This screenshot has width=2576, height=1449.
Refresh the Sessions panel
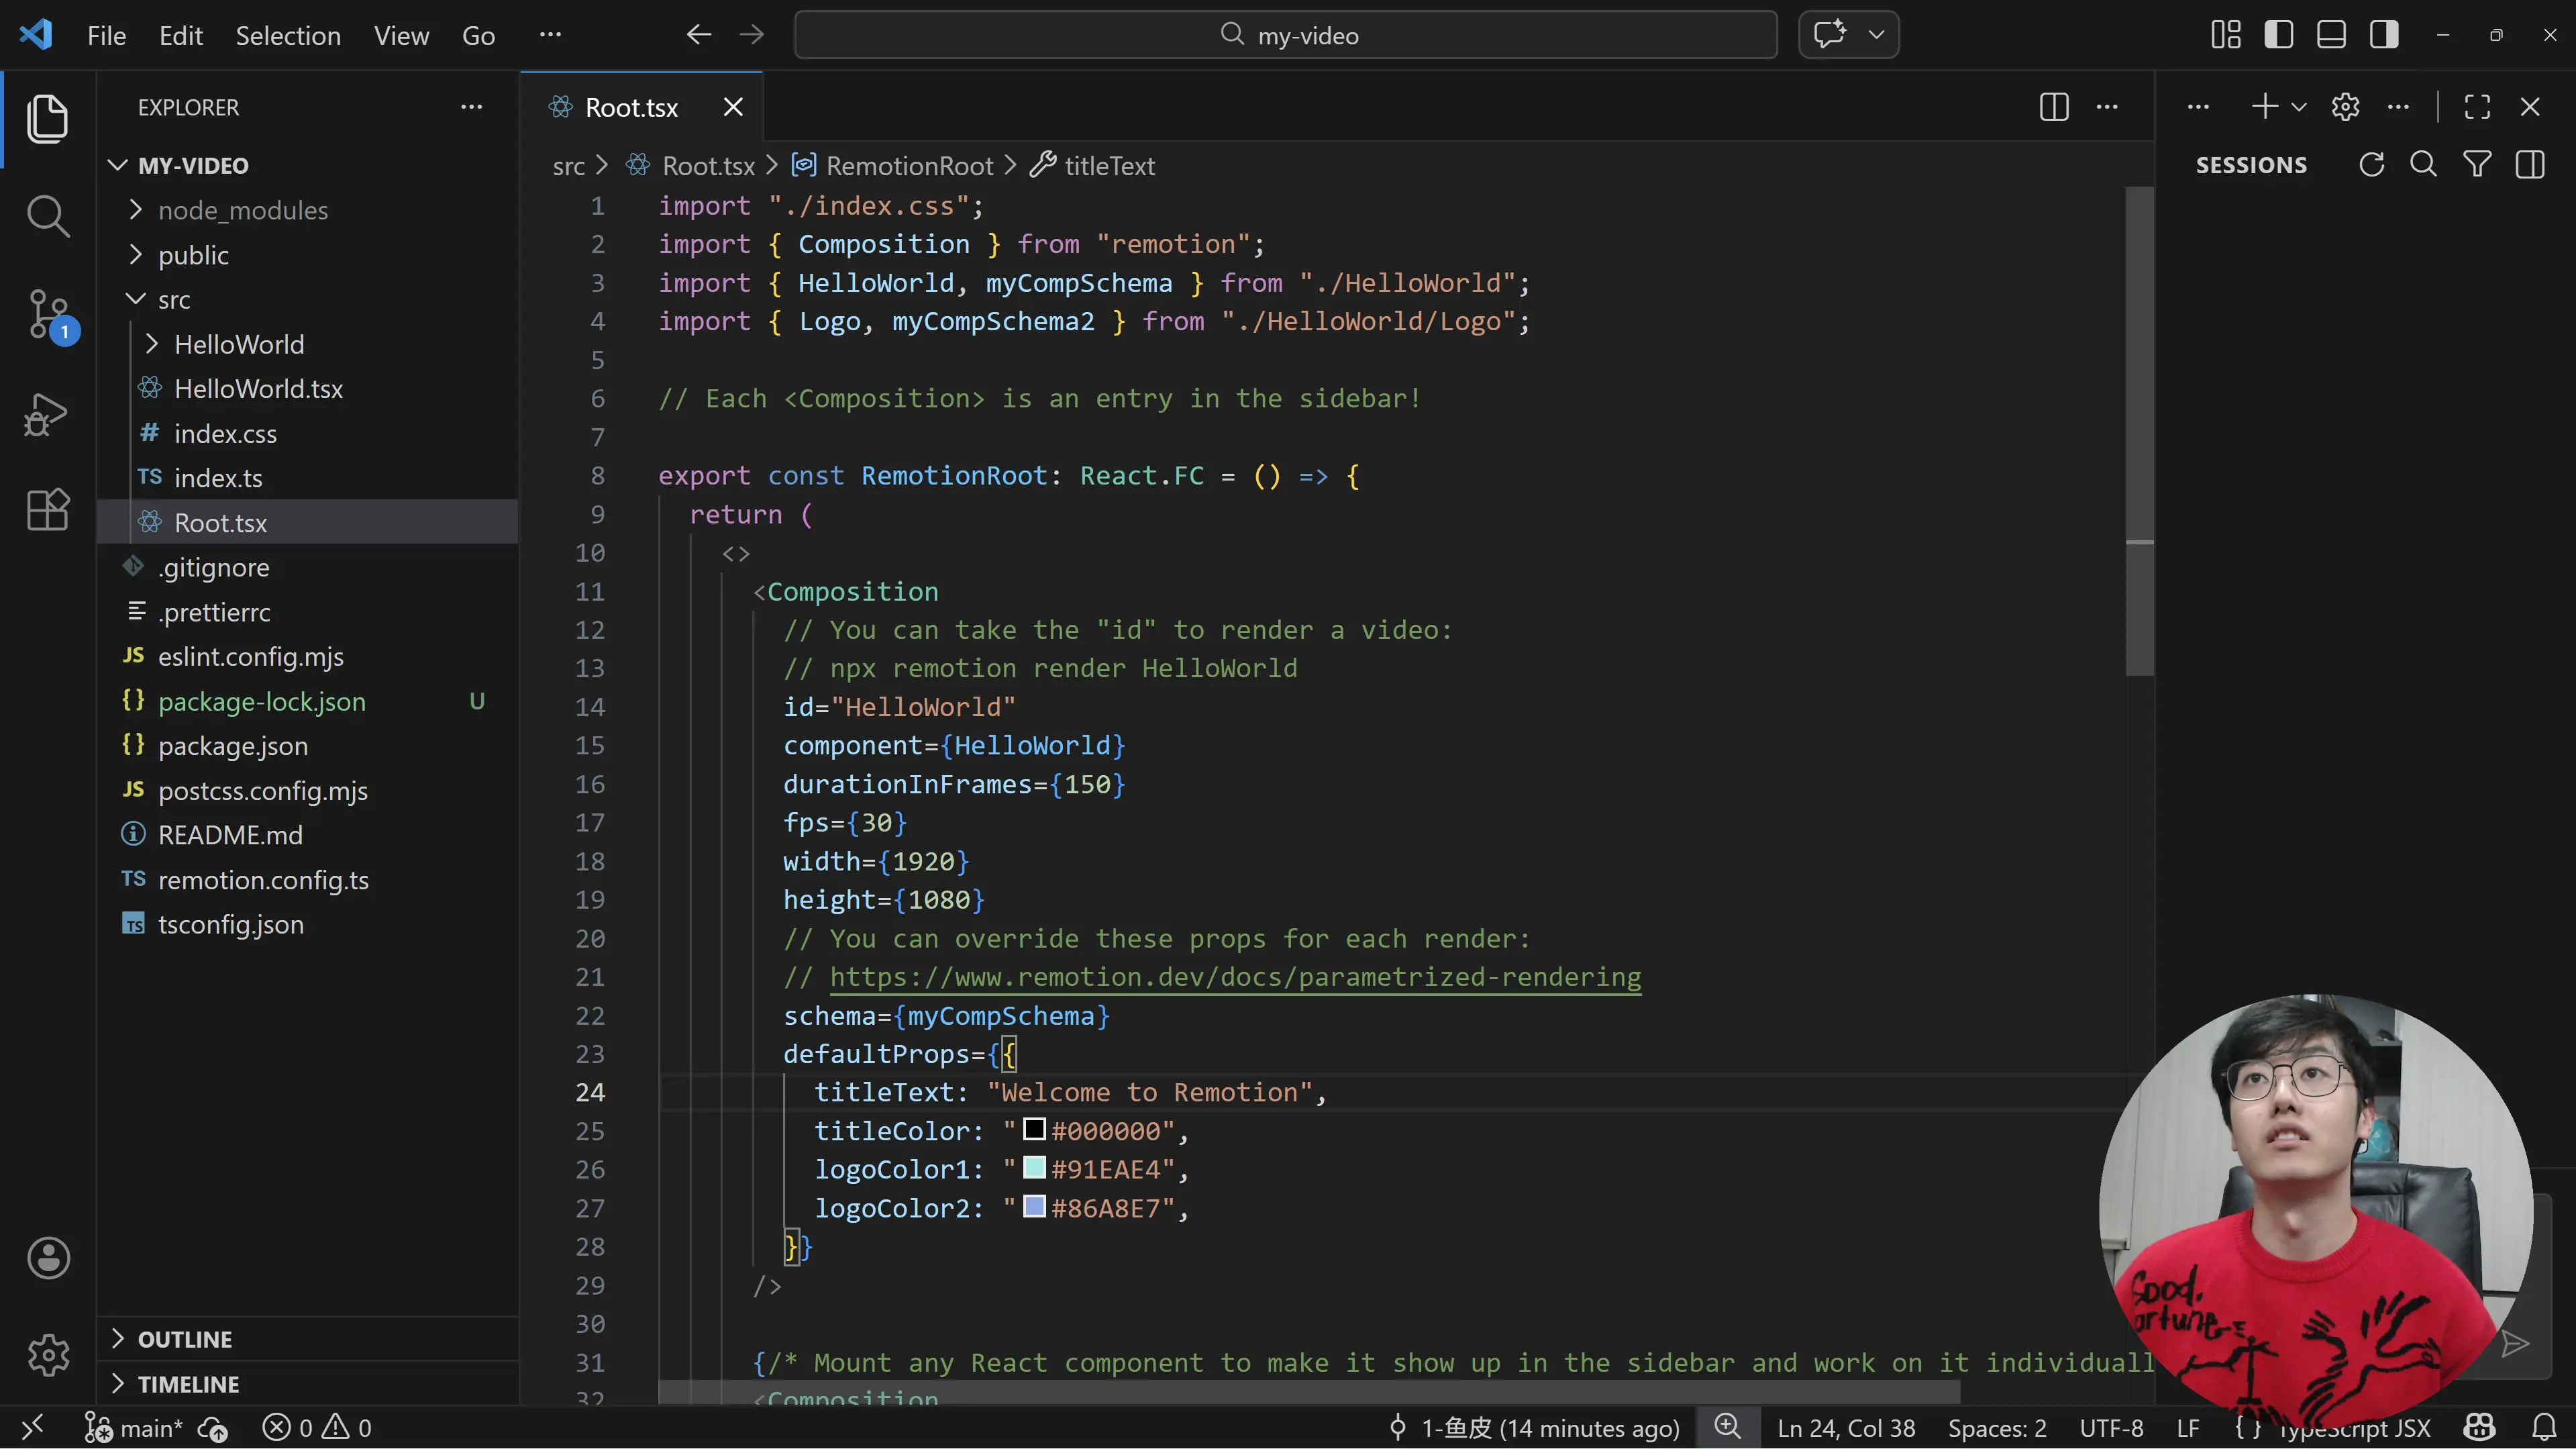coord(2371,165)
